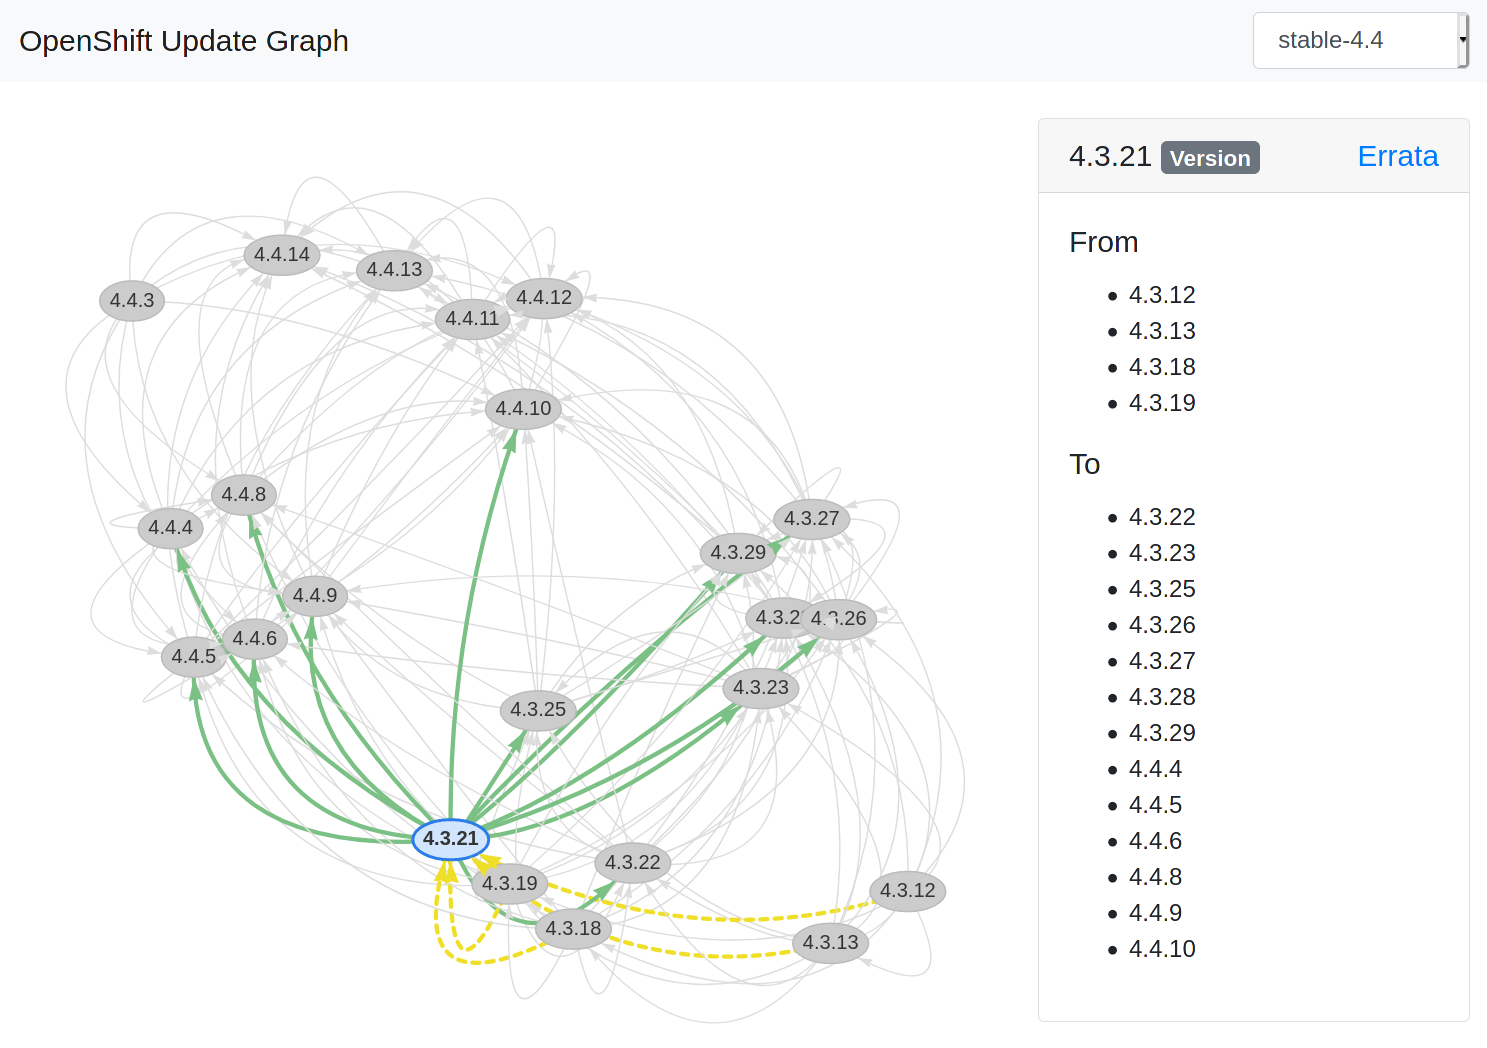Select the 4.4.4 graph node

pyautogui.click(x=171, y=528)
